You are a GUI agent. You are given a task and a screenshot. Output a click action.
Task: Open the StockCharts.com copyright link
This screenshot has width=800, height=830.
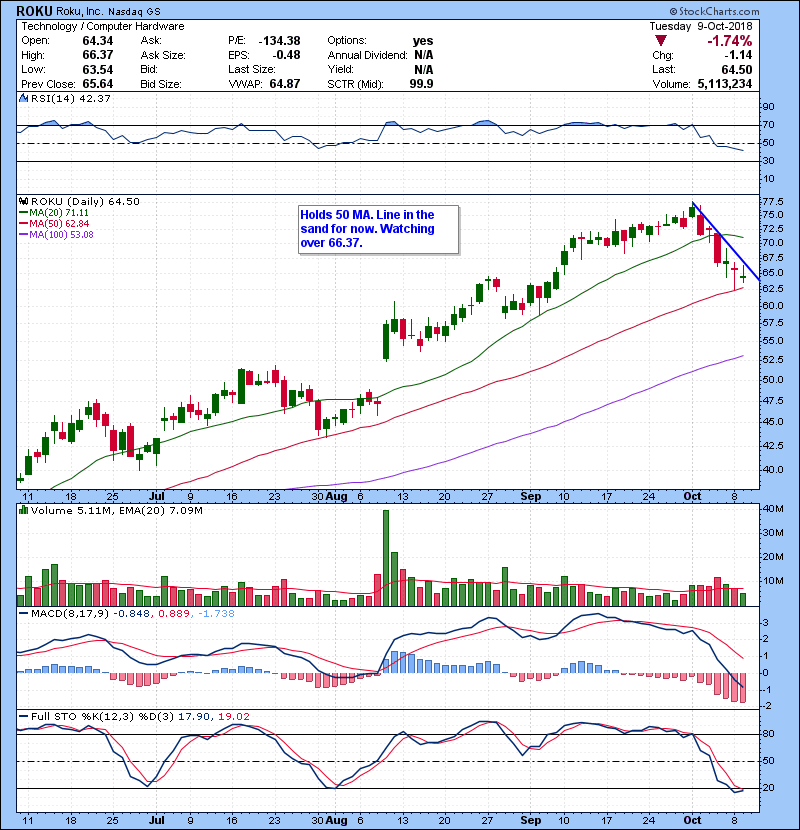714,11
